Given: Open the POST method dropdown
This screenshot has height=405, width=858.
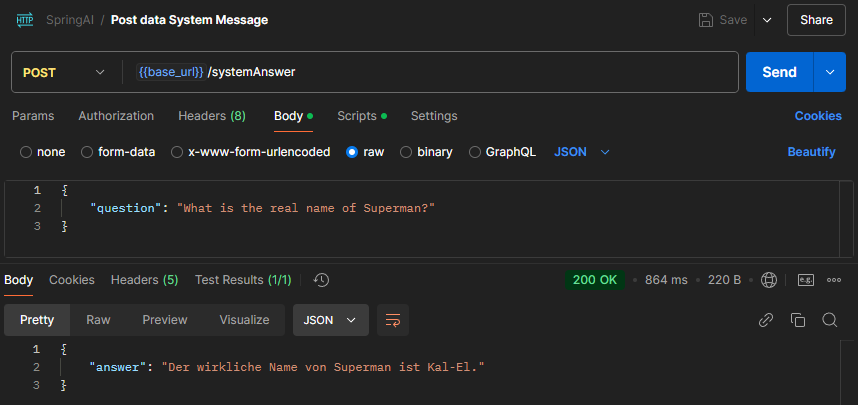Looking at the screenshot, I should pos(64,72).
